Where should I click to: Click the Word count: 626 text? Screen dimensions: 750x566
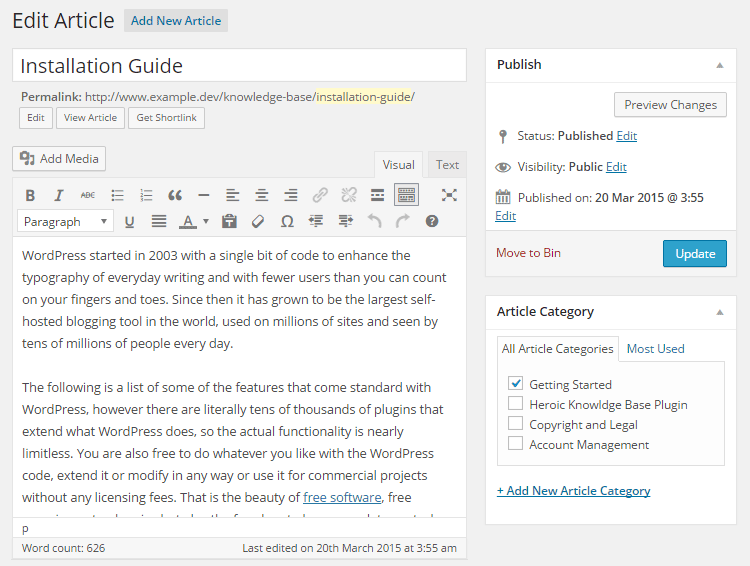tap(64, 548)
